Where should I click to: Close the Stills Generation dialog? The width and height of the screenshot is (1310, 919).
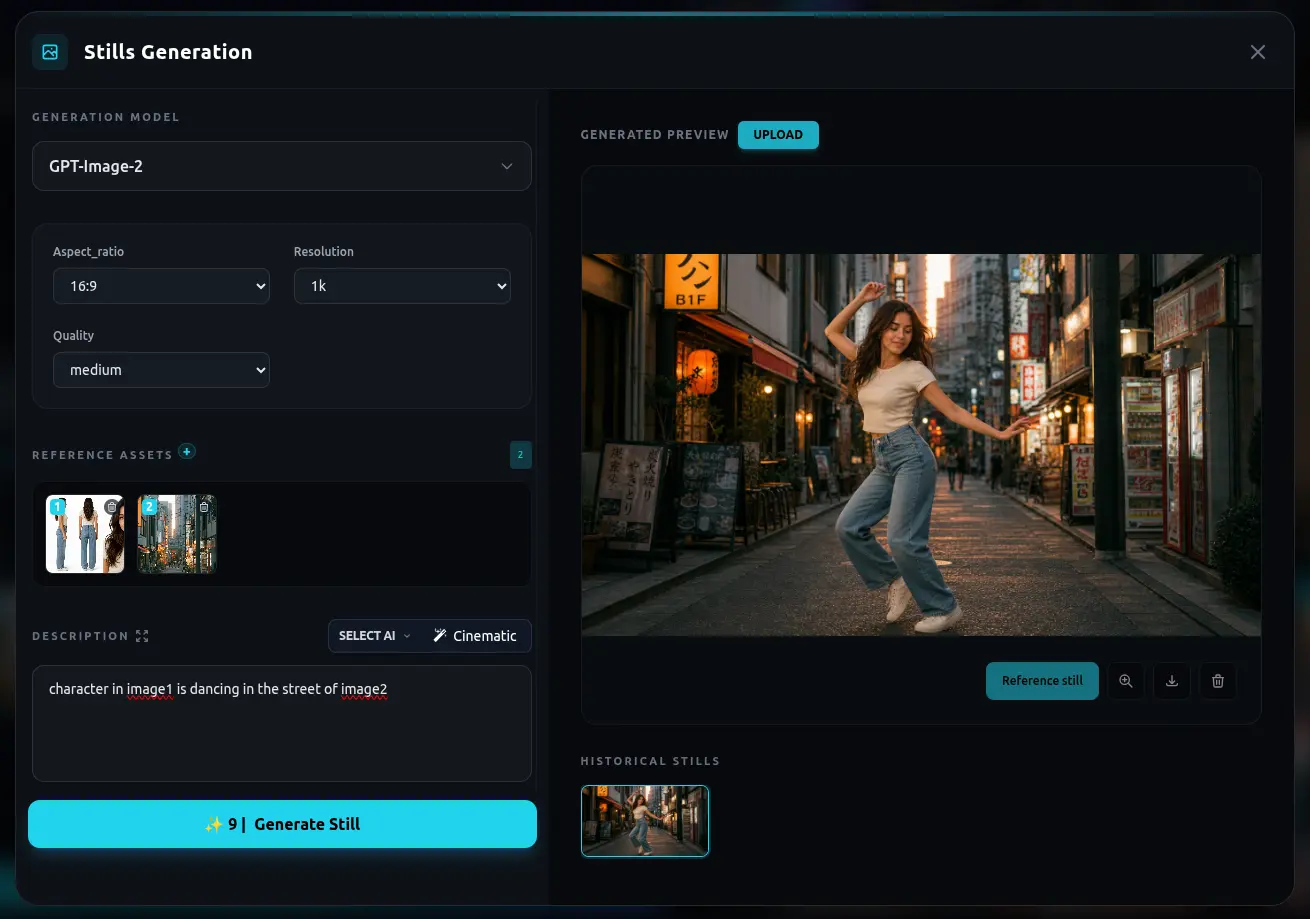pyautogui.click(x=1258, y=52)
